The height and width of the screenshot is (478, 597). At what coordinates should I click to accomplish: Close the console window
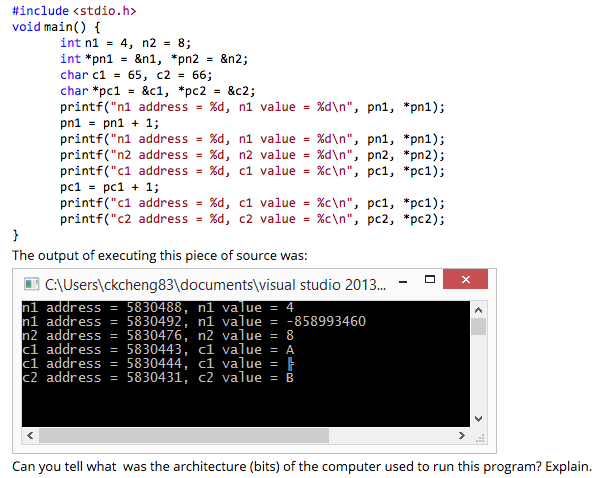point(465,279)
